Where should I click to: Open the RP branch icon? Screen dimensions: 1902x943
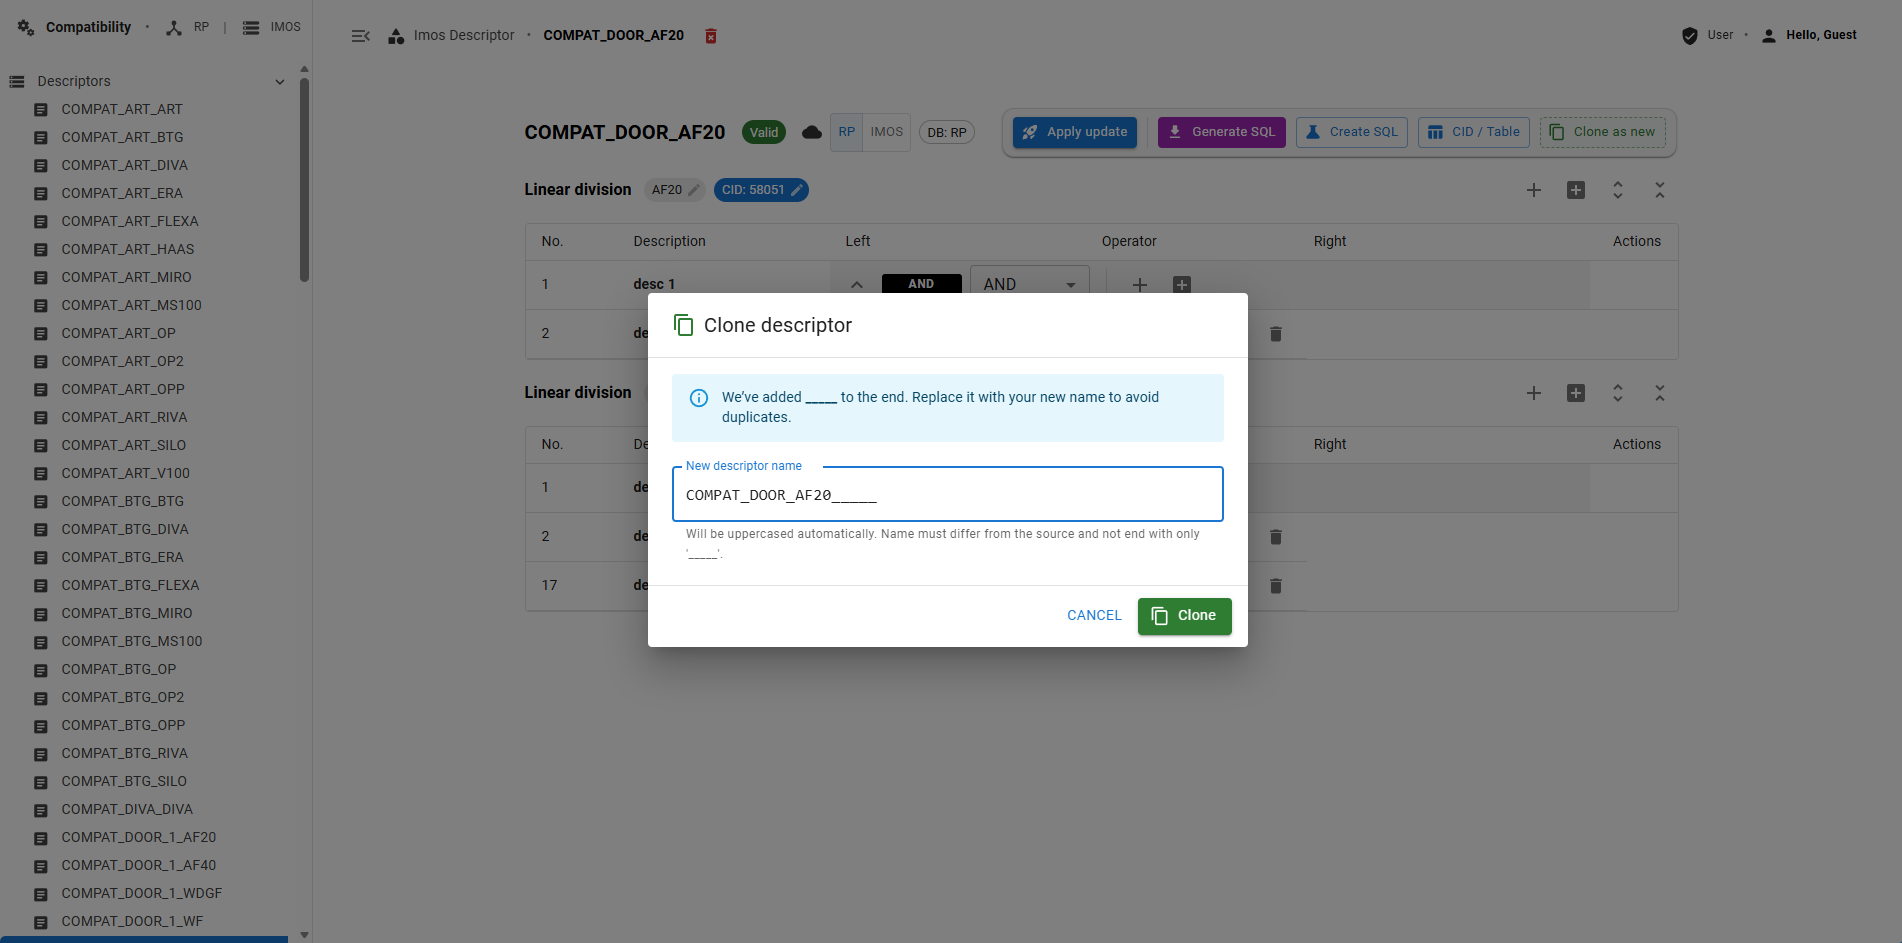(174, 28)
